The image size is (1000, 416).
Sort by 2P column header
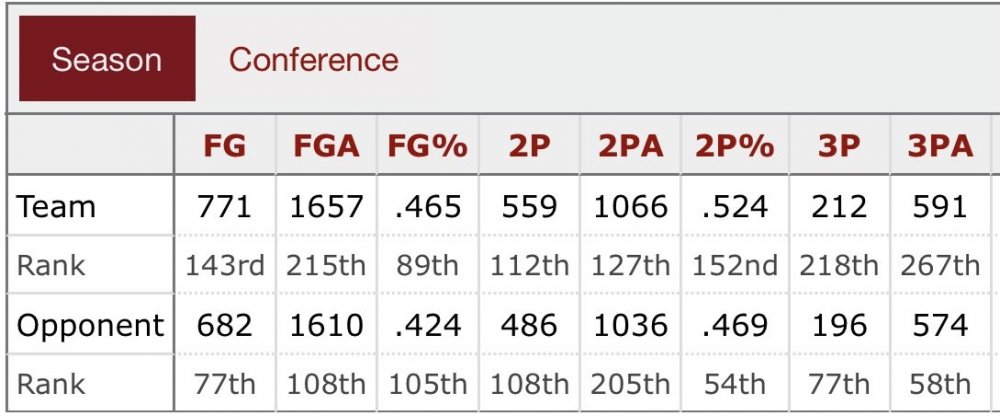(x=530, y=146)
